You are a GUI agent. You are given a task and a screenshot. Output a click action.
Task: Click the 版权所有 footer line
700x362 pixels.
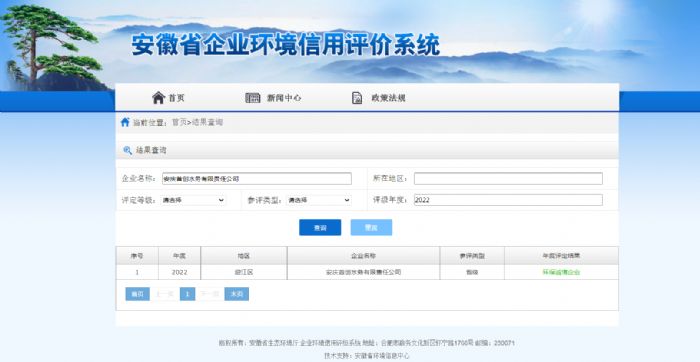tap(367, 343)
